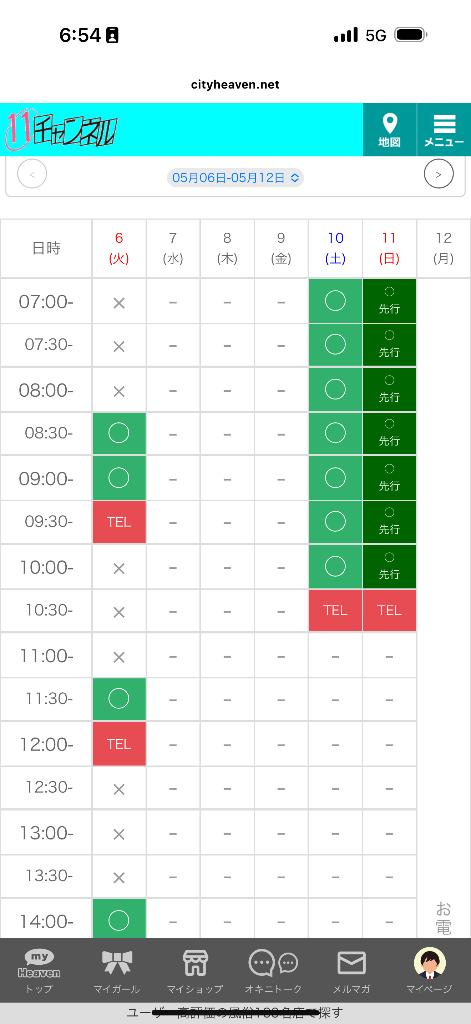Go to next week arrow

pyautogui.click(x=438, y=174)
